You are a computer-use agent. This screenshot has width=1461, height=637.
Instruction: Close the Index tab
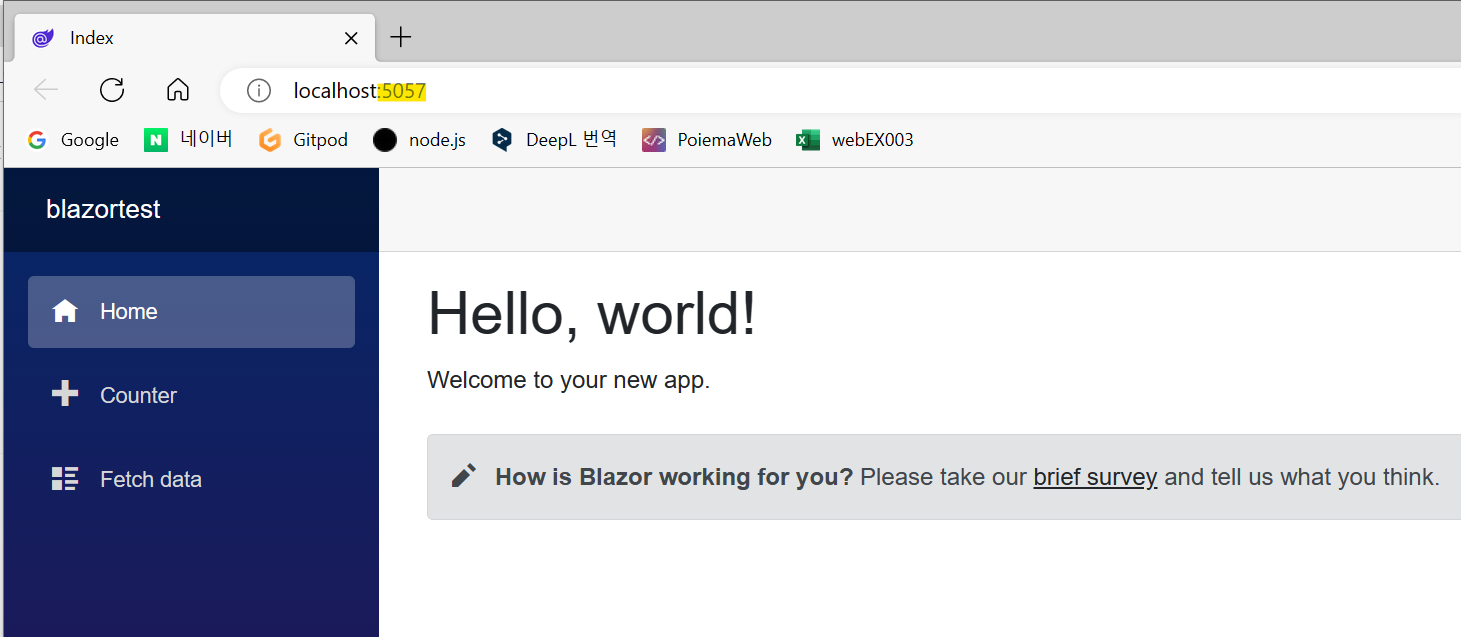click(x=351, y=38)
